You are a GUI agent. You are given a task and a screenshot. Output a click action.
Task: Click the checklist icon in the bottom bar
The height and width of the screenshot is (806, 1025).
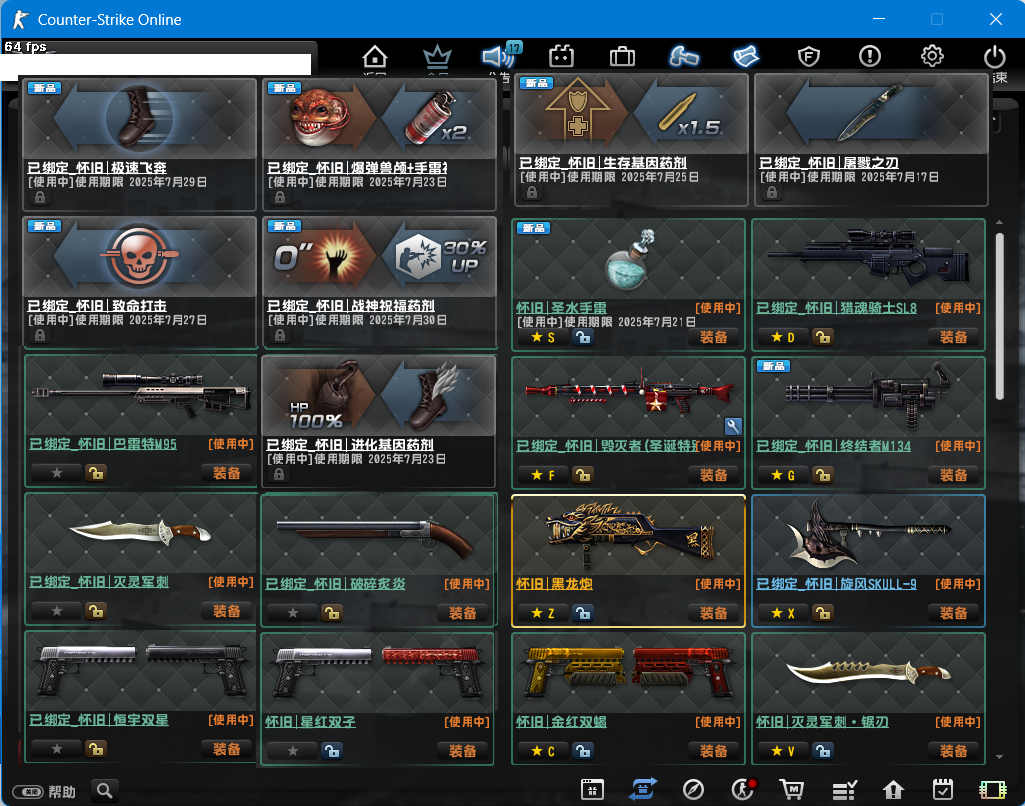[844, 790]
